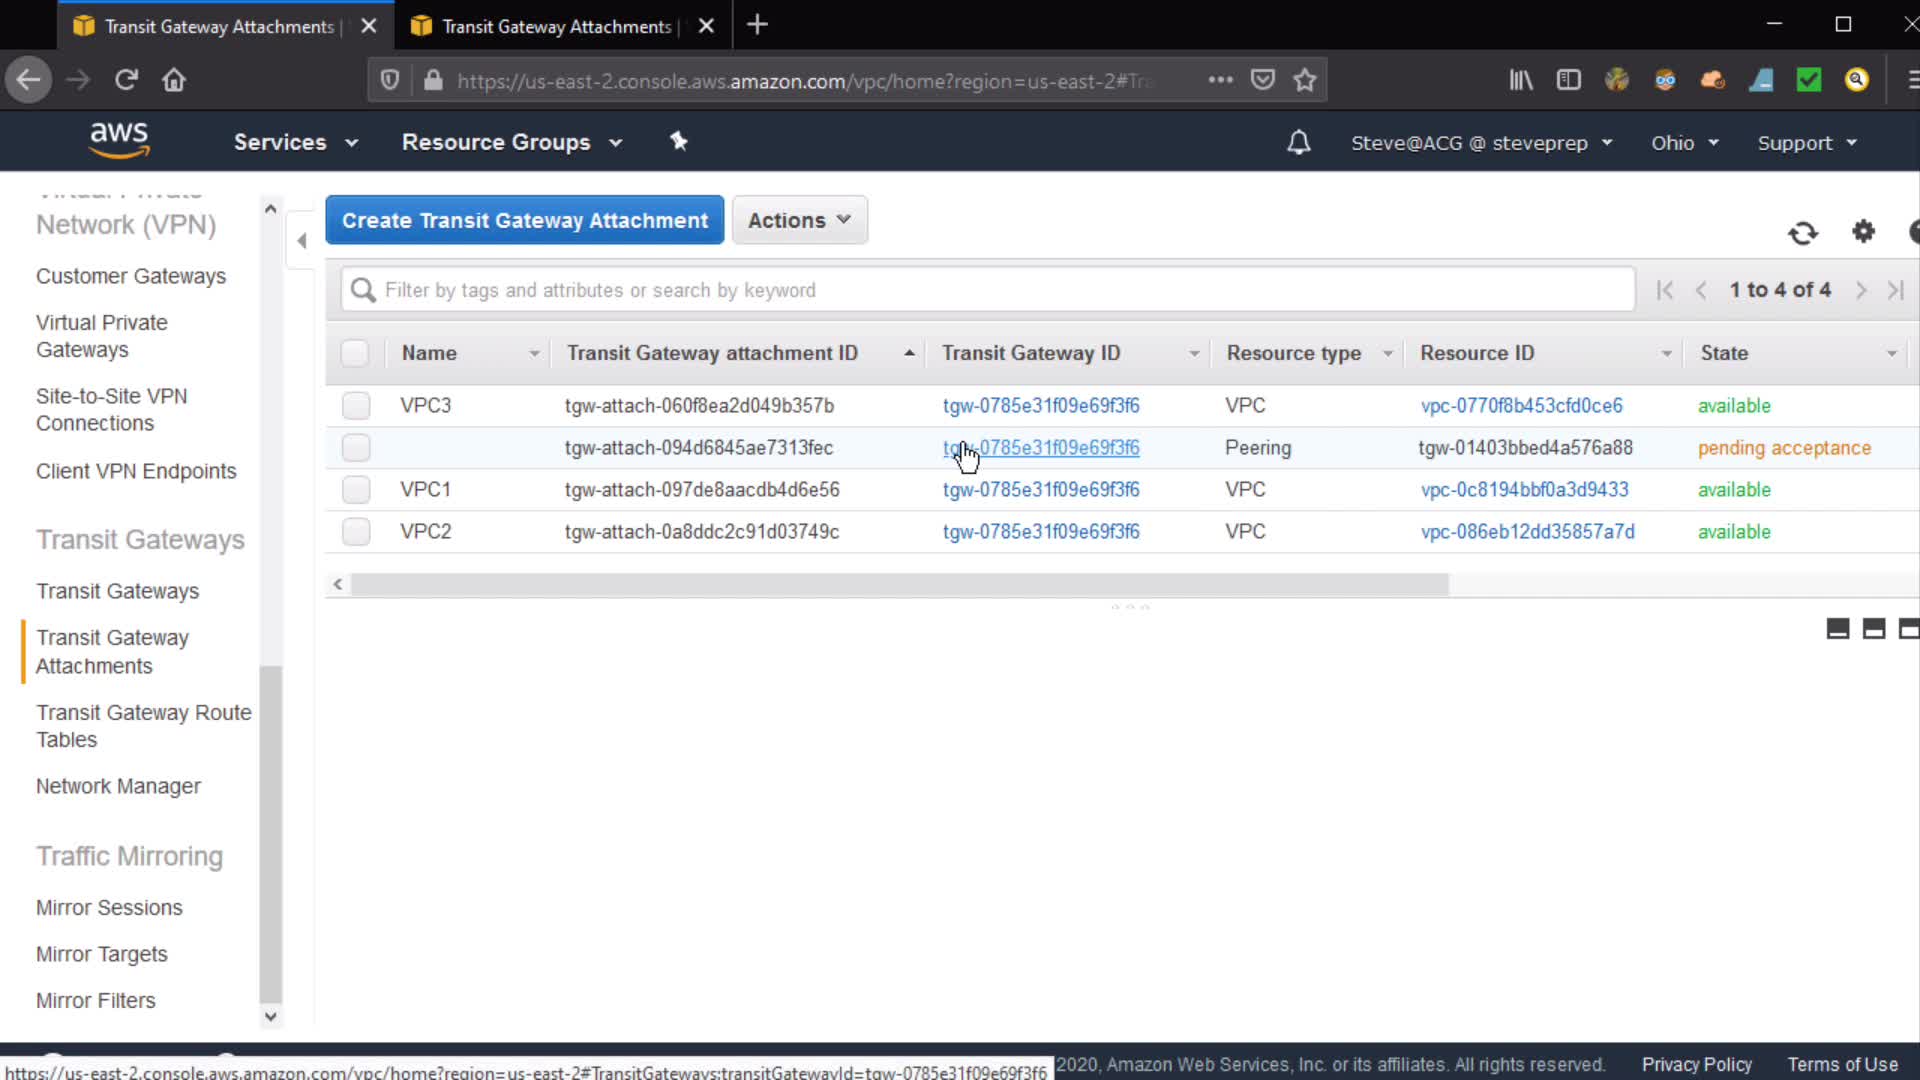Click the AWS logo home icon
Screen dimensions: 1920x1080
(119, 140)
